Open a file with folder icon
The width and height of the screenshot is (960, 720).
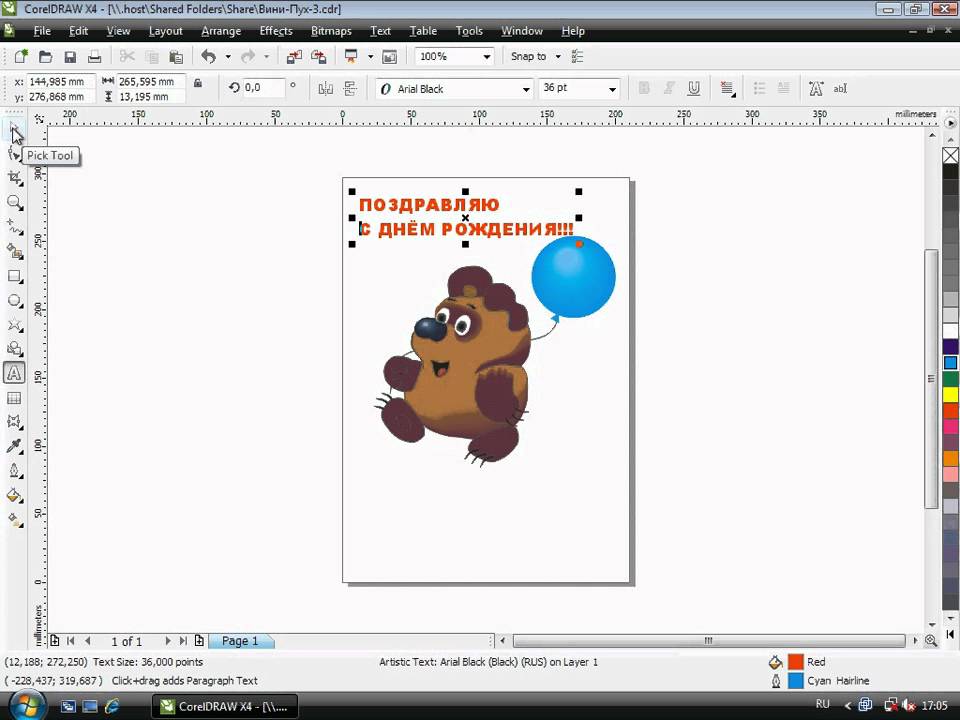point(45,57)
